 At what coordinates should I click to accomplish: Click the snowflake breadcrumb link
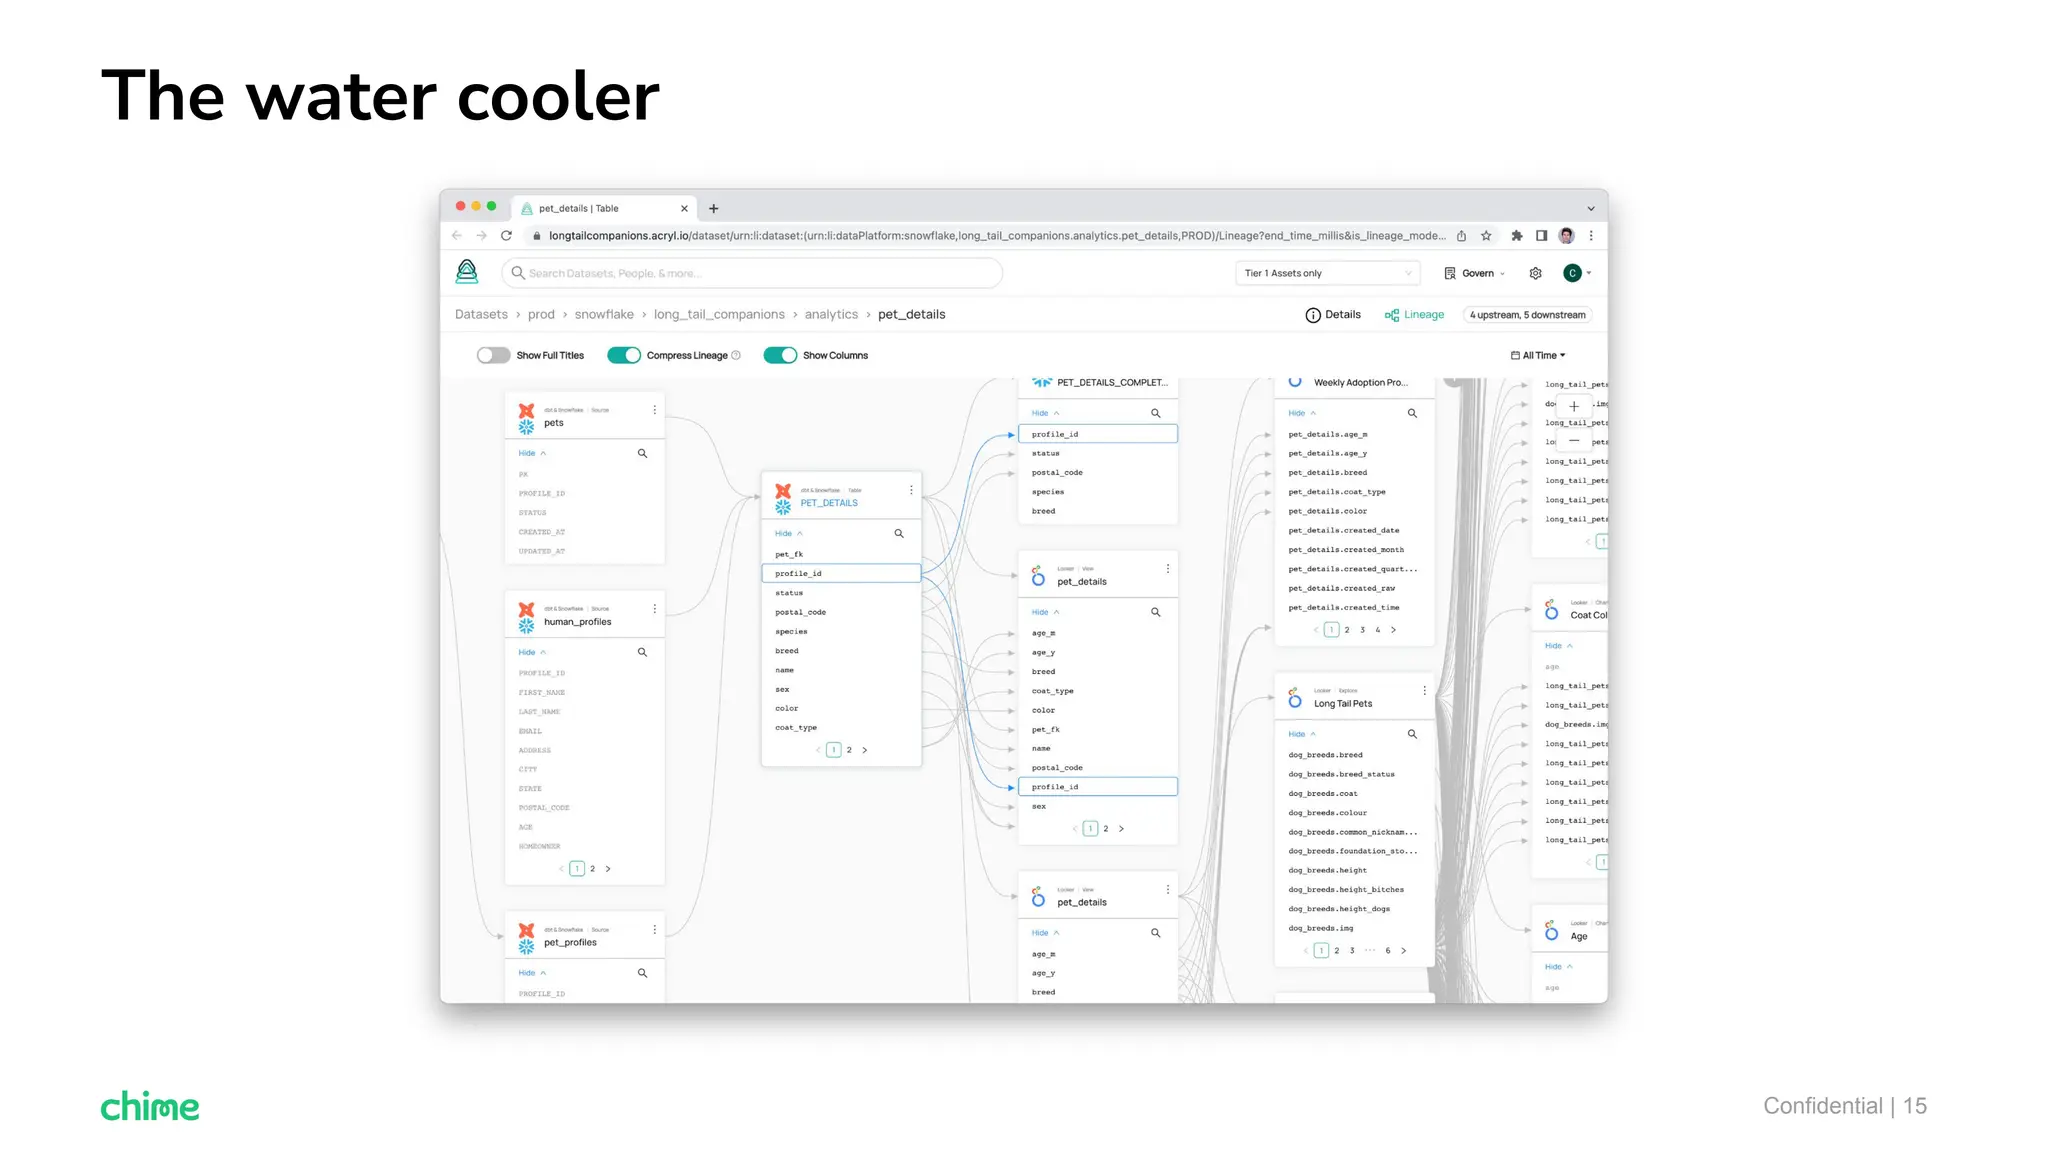pos(604,315)
